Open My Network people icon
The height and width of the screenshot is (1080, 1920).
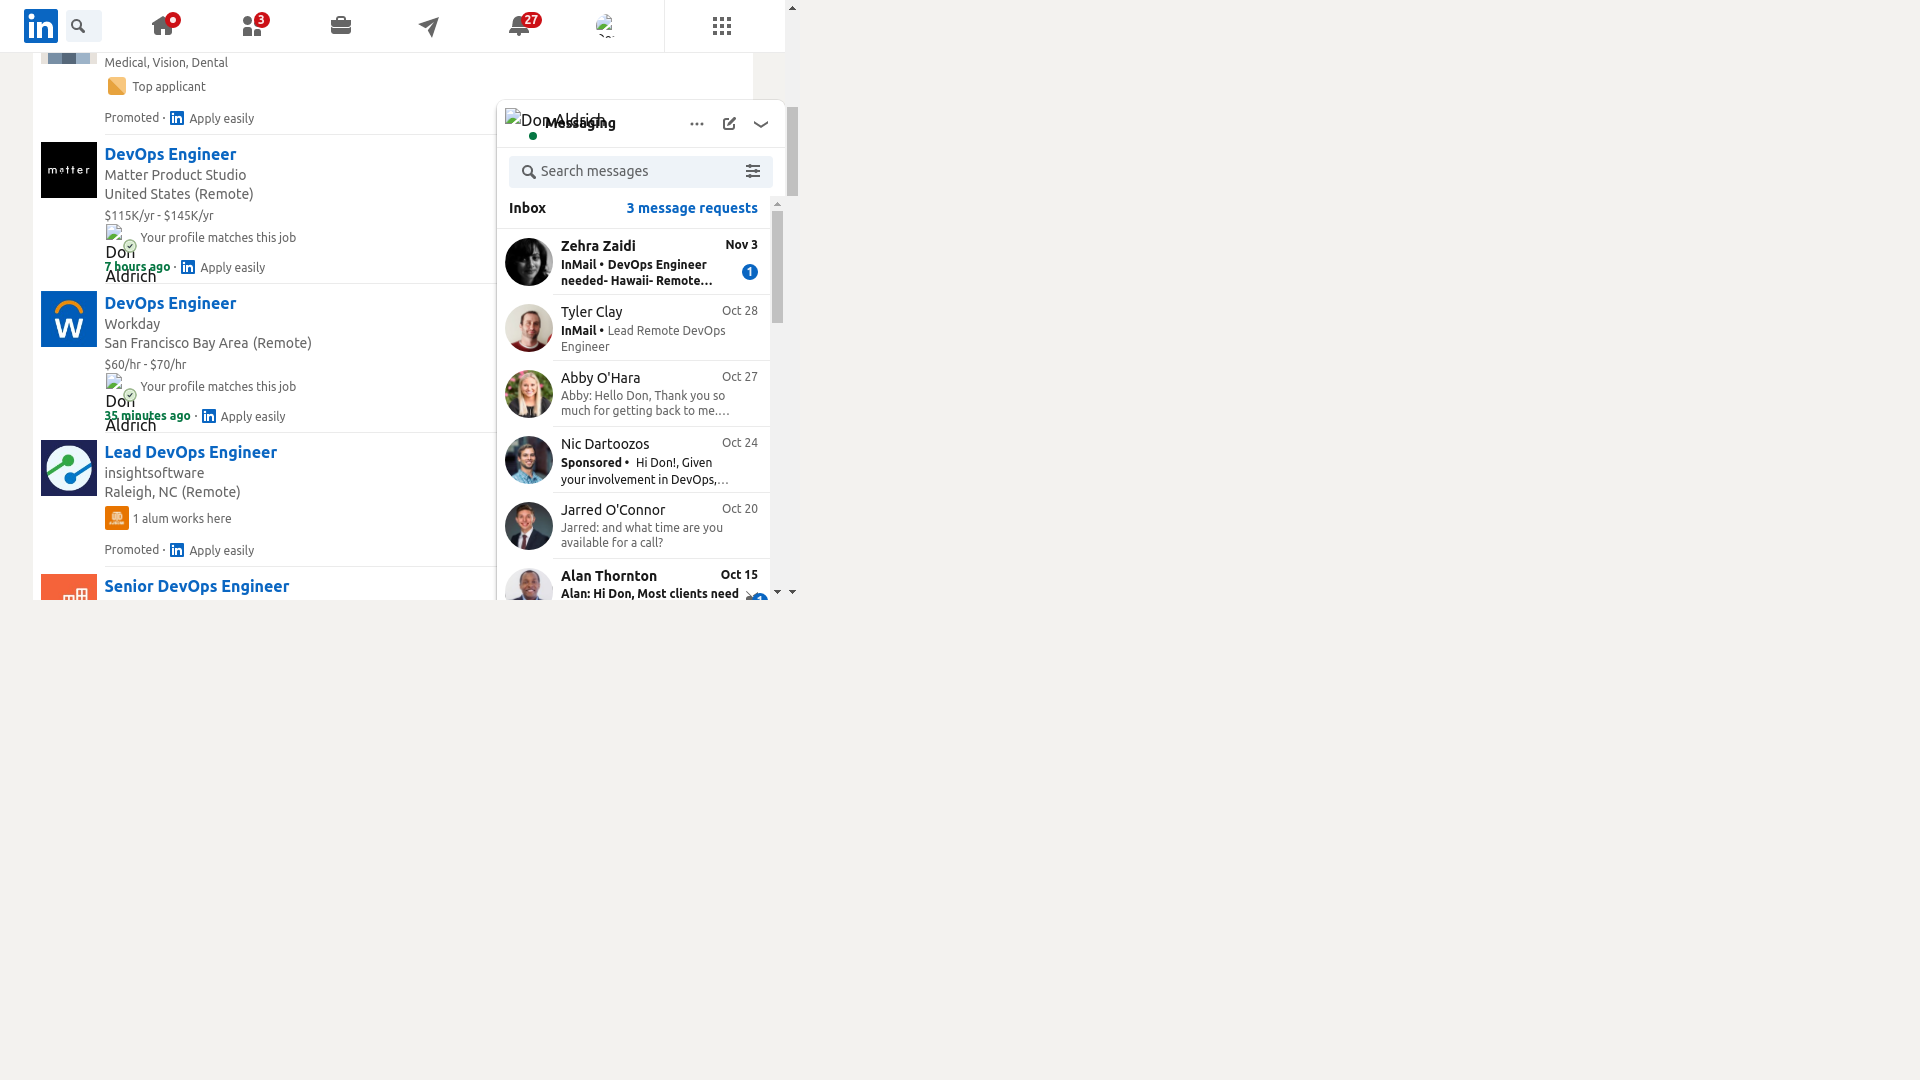(252, 26)
